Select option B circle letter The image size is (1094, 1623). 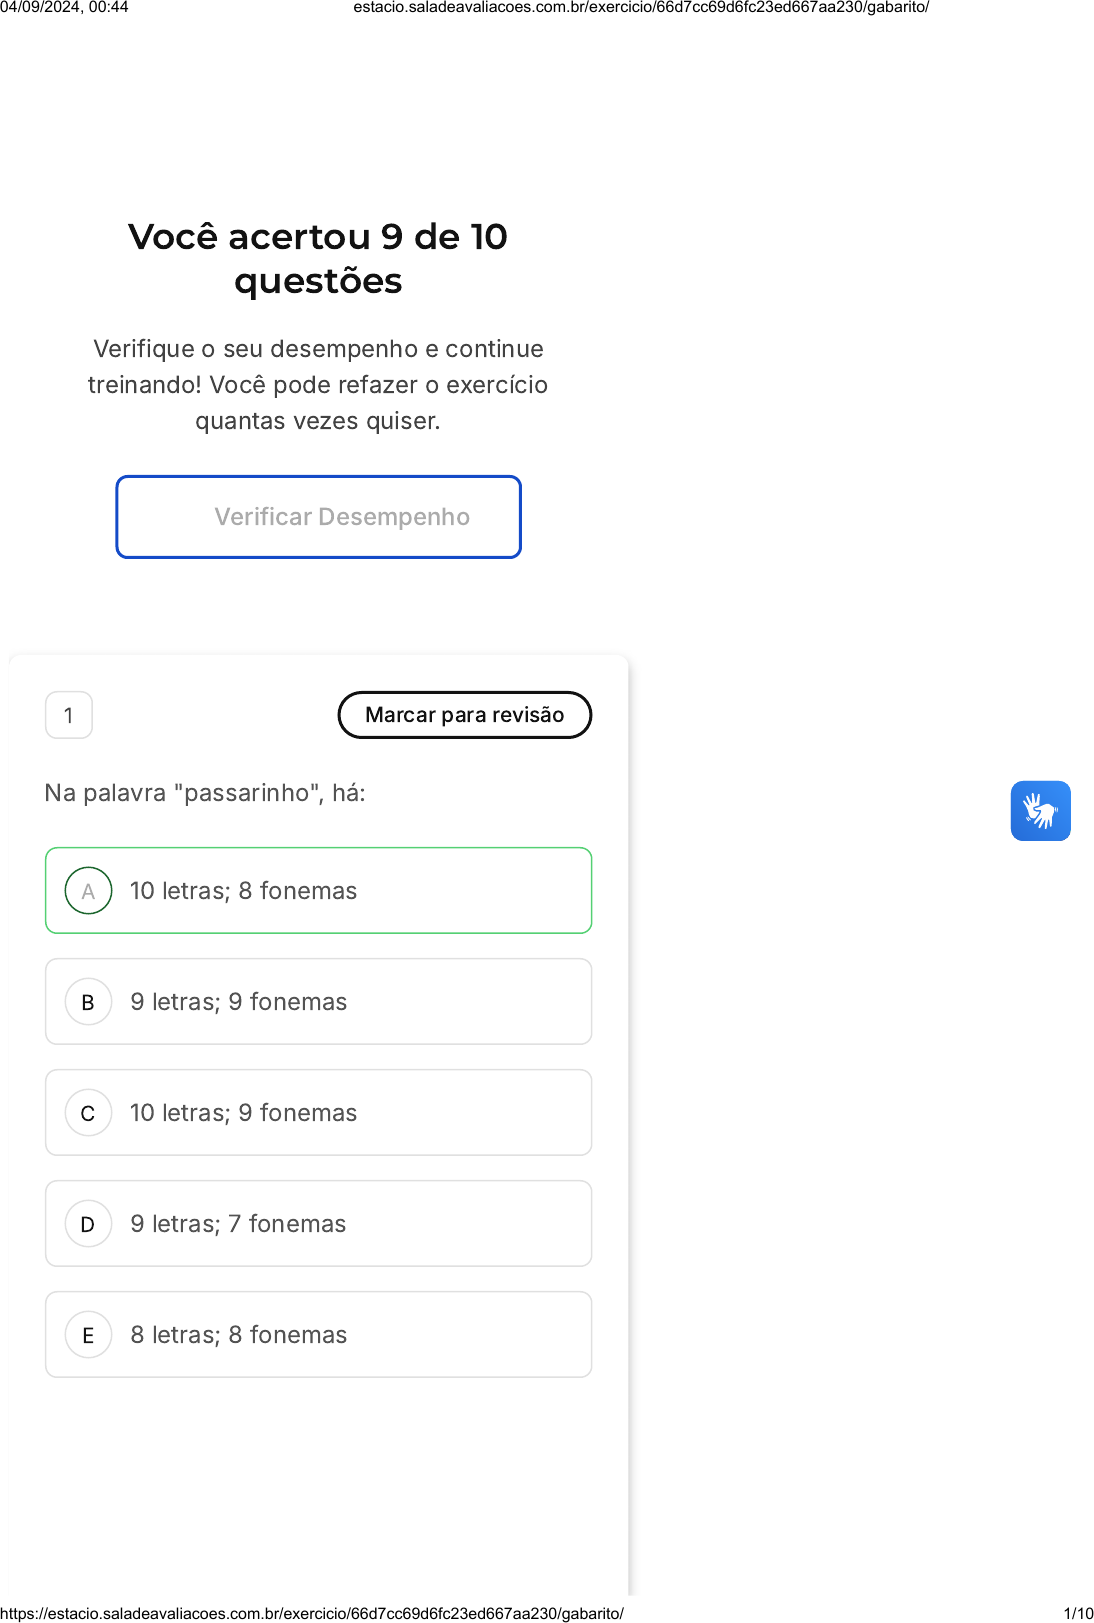pos(88,1002)
